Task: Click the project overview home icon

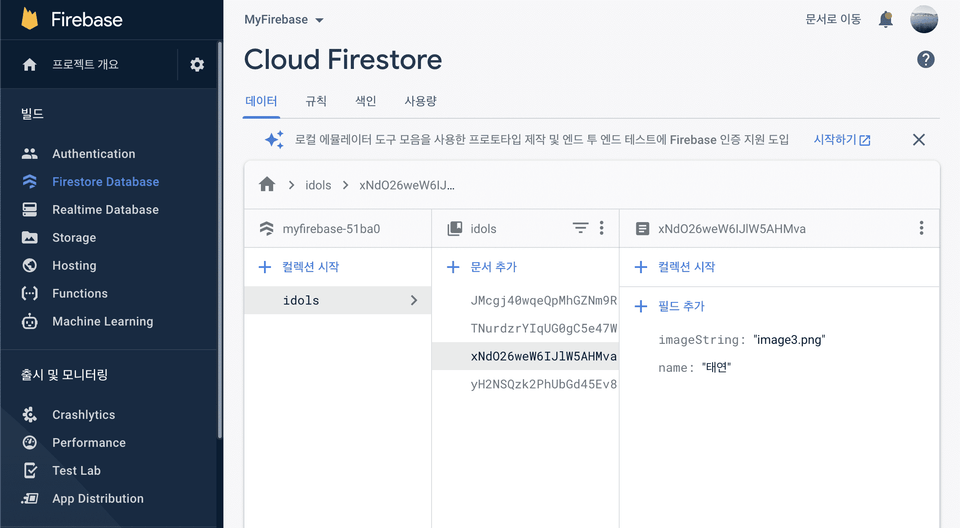Action: (29, 64)
